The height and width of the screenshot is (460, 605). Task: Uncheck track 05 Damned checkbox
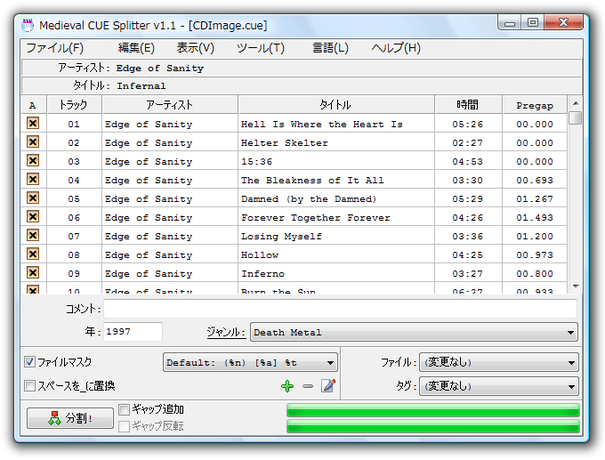pos(33,198)
